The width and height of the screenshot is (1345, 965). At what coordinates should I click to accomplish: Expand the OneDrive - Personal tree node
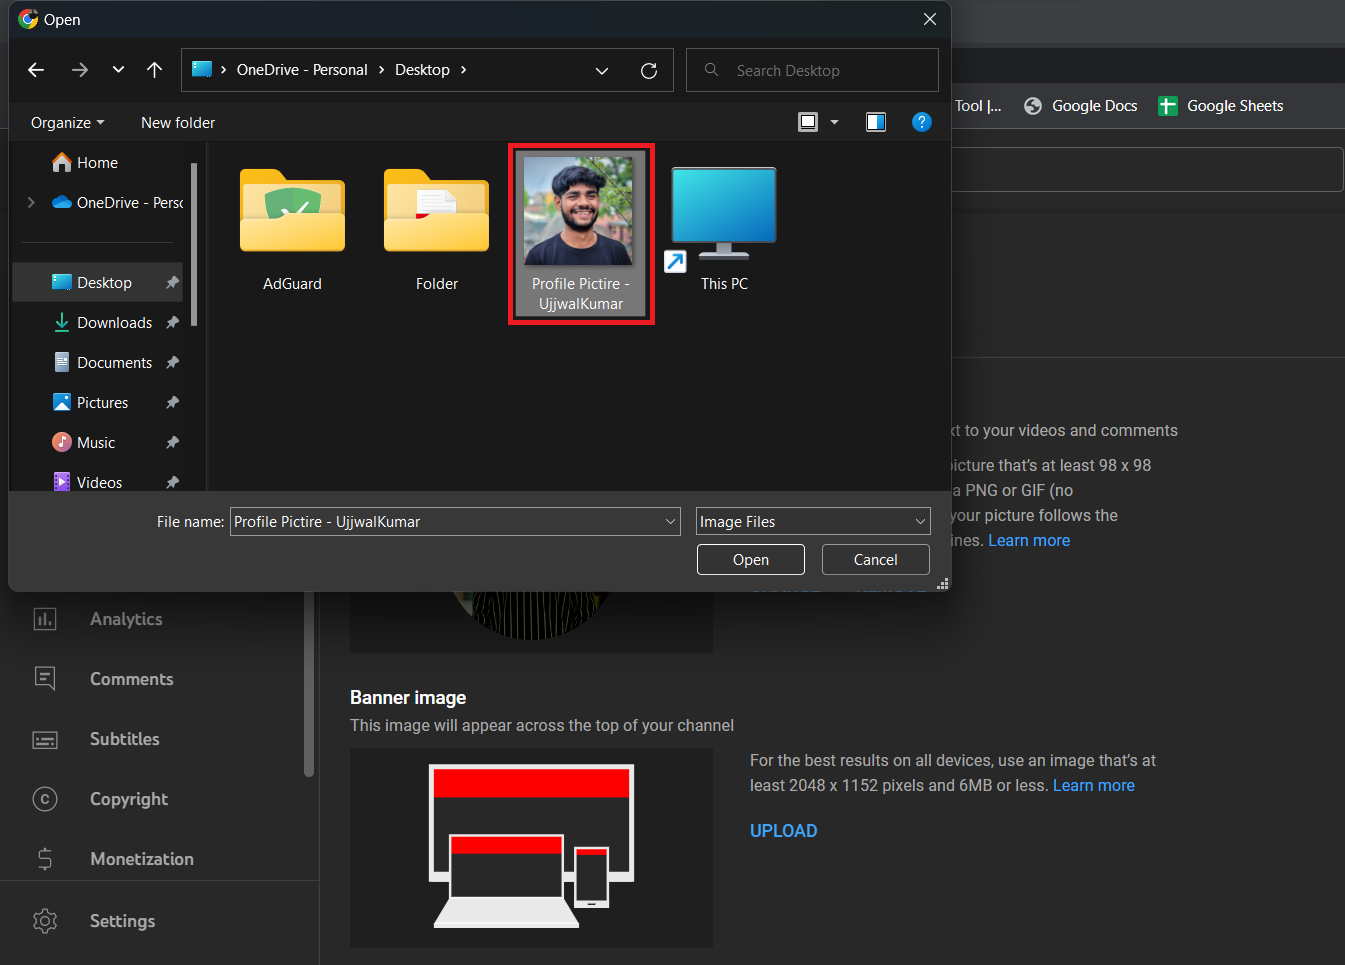click(x=31, y=203)
